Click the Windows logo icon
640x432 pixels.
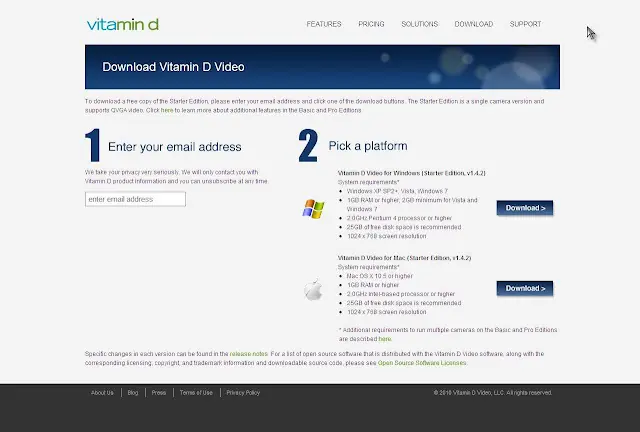click(x=313, y=209)
